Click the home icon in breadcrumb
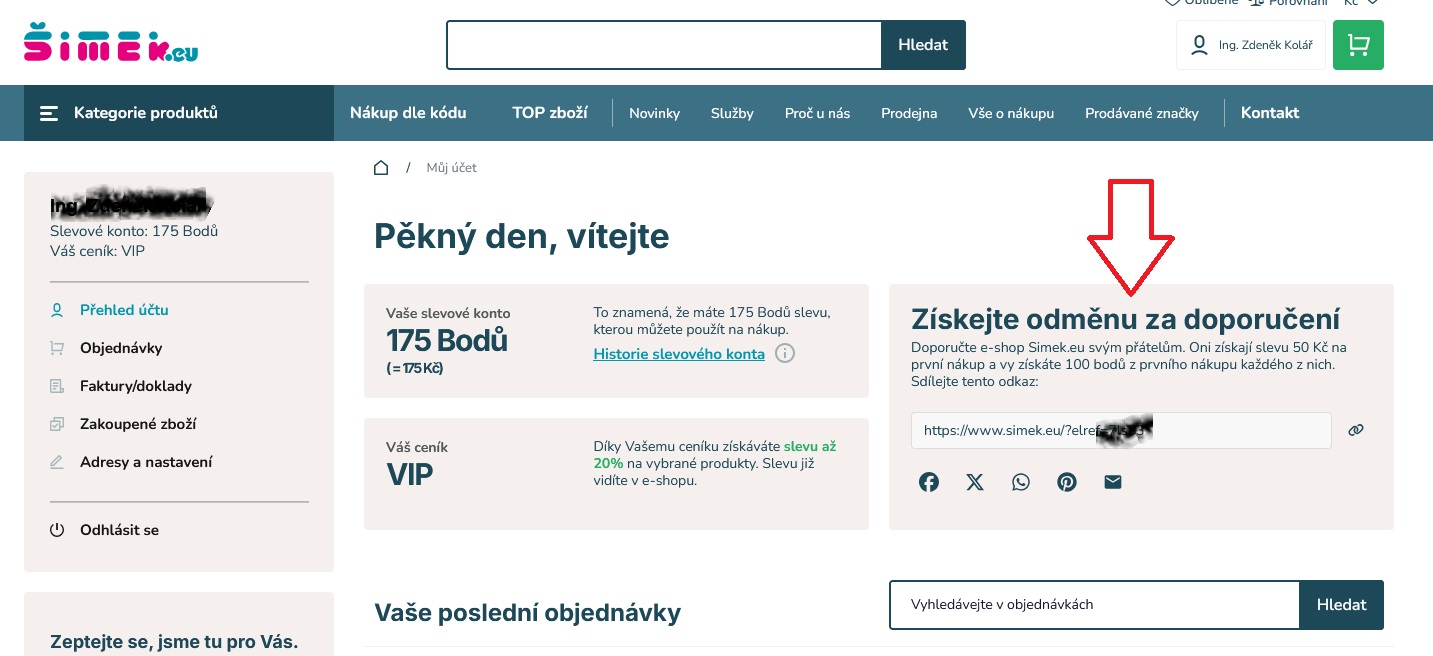 click(x=381, y=168)
